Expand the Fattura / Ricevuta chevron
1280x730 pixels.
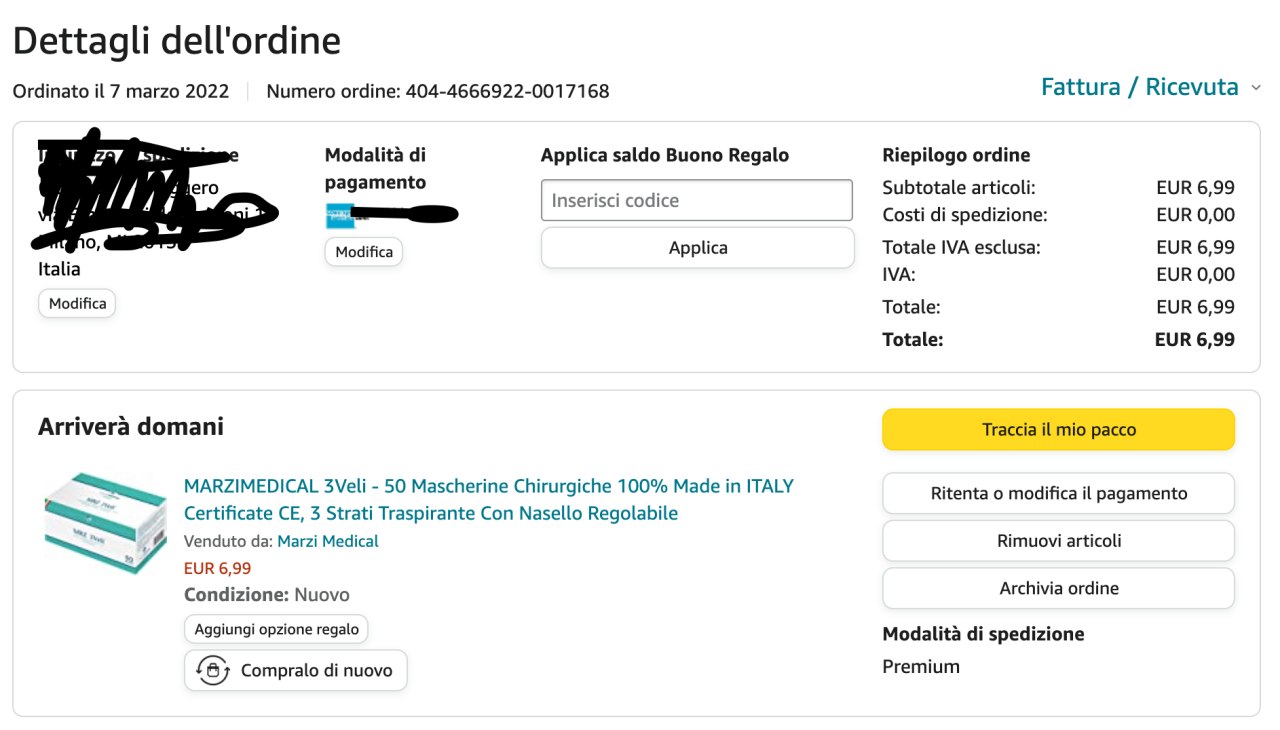tap(1256, 88)
